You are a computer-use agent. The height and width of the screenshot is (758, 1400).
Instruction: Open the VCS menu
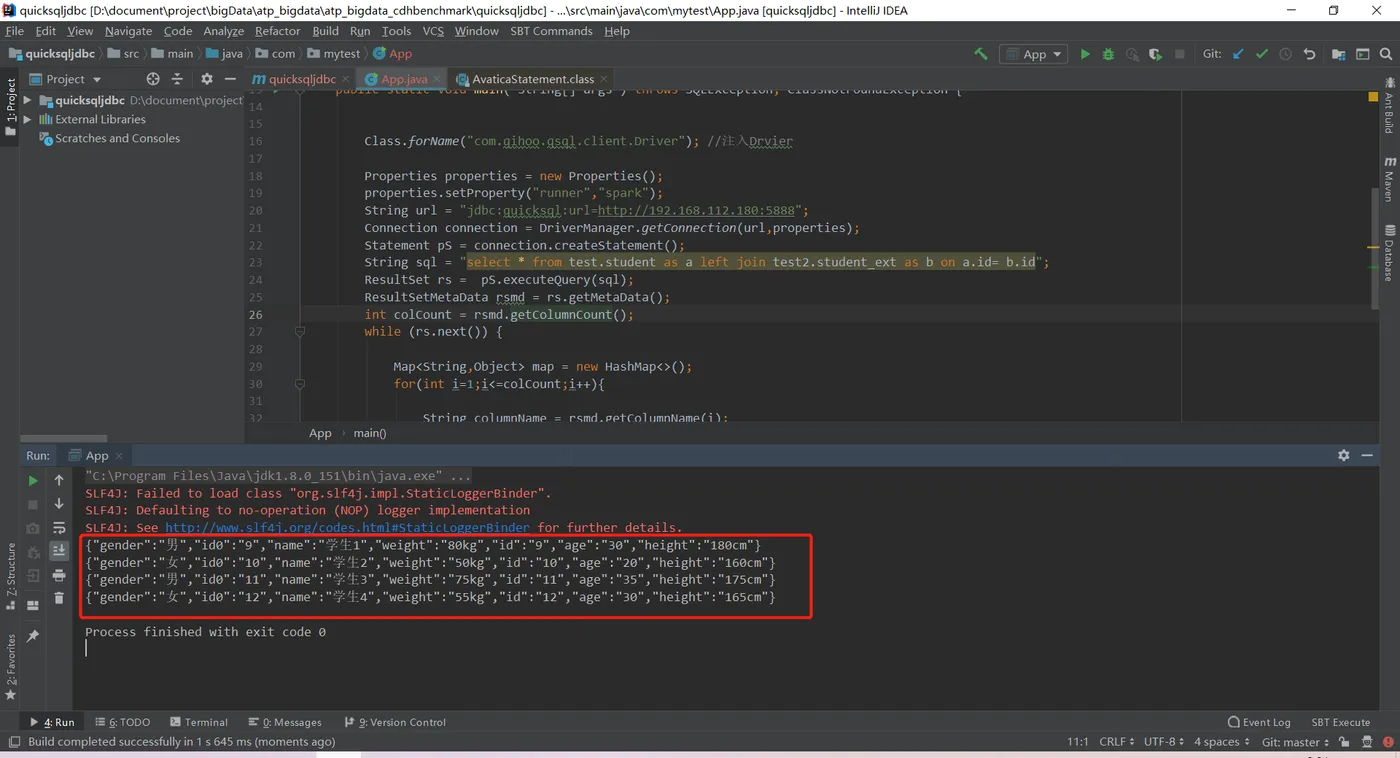tap(433, 31)
